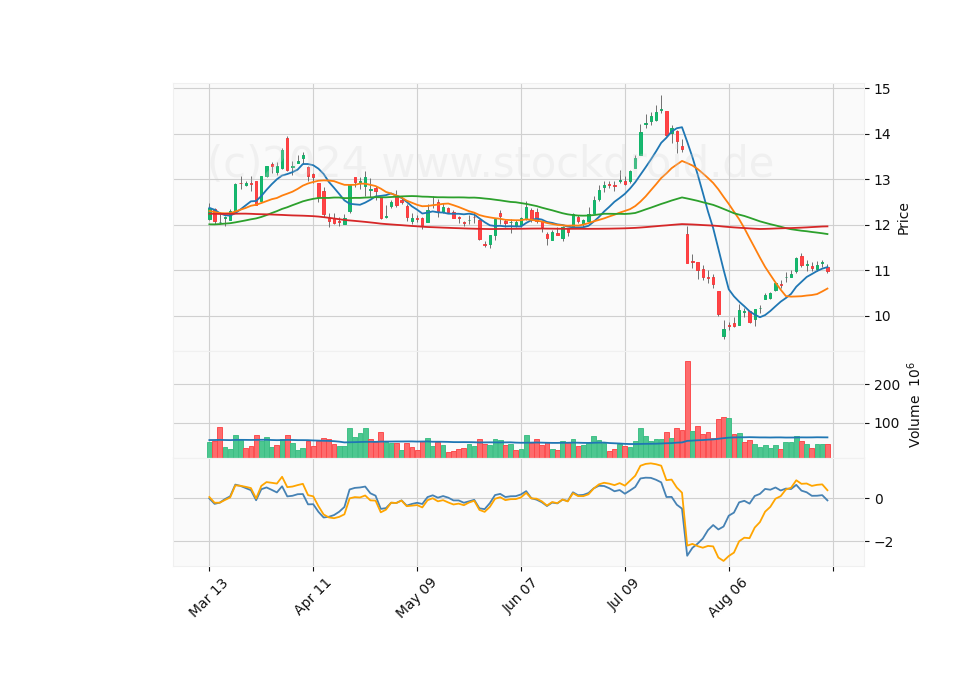Click the price tick label 11

pos(882,271)
